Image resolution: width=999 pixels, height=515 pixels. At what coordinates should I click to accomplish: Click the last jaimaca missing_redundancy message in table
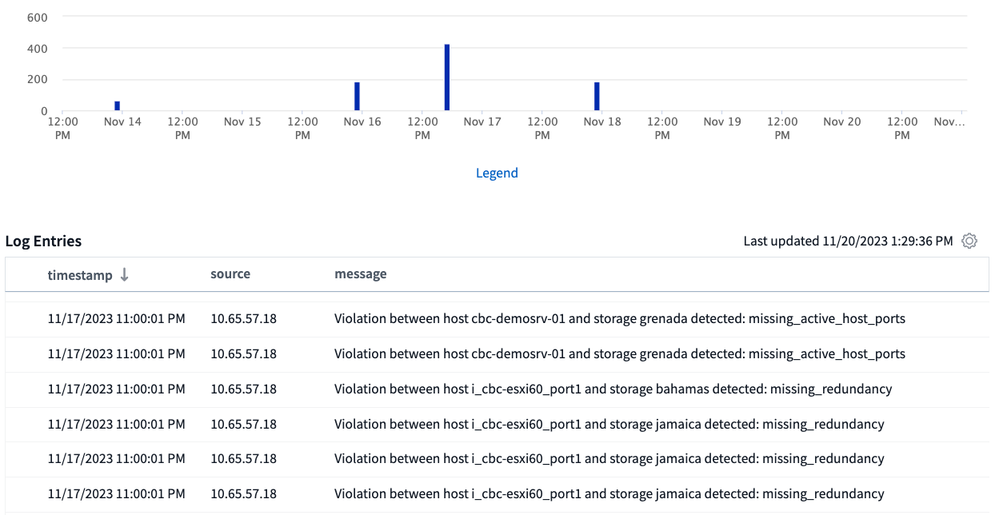coord(609,494)
